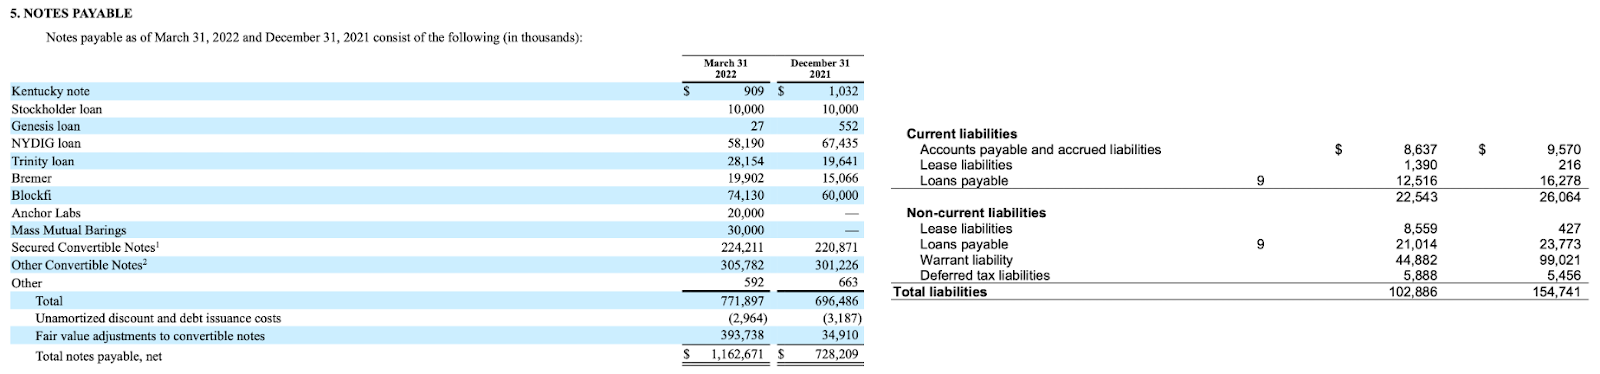Click the value 99,021 for warrant liability
This screenshot has height=374, width=1600.
click(x=1560, y=260)
